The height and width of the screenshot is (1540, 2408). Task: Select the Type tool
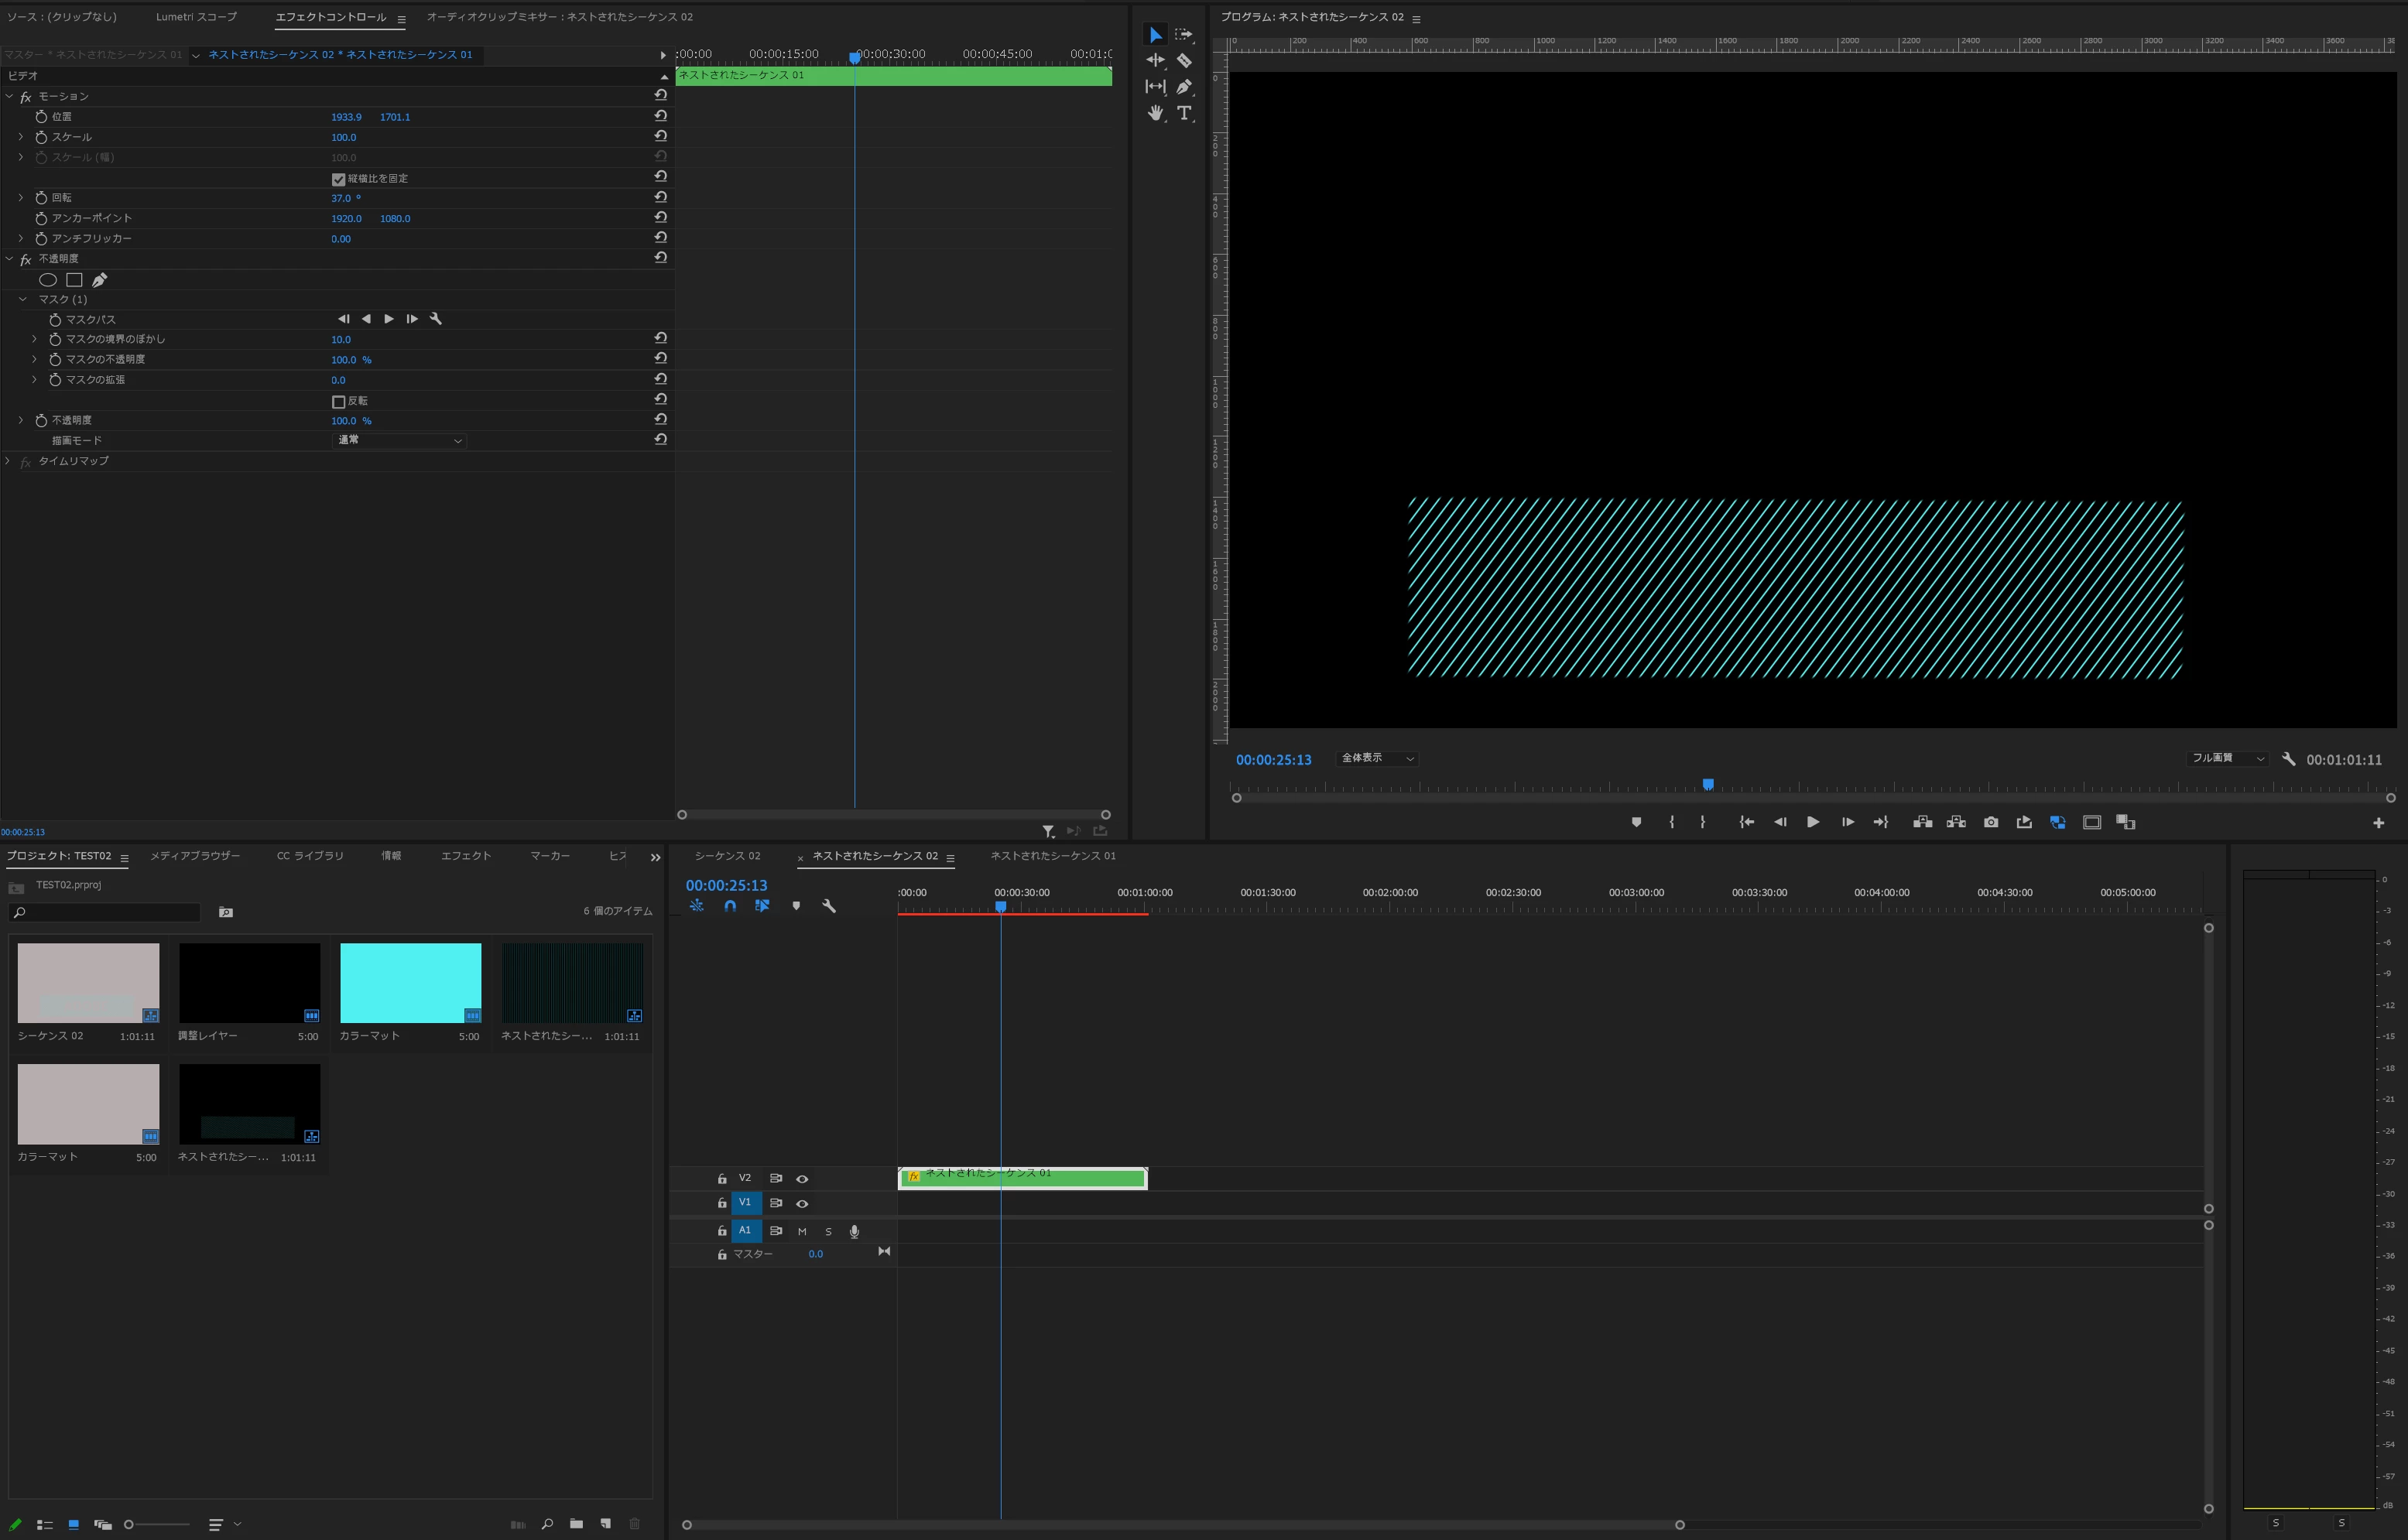1184,113
